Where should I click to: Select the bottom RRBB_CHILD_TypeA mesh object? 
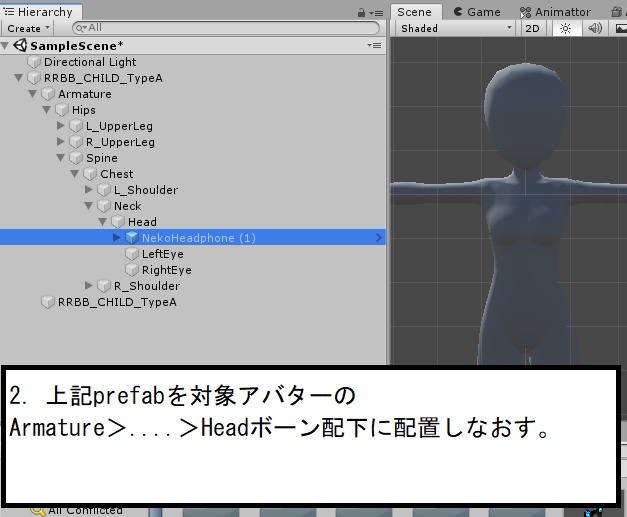[117, 302]
